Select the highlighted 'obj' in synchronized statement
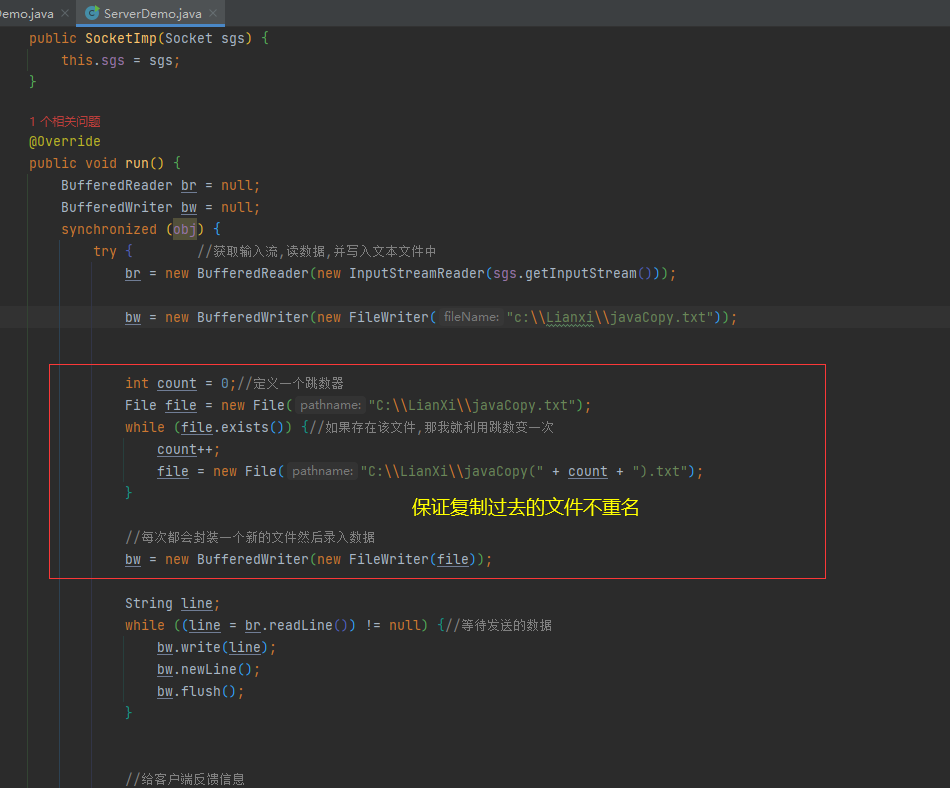 pos(185,229)
